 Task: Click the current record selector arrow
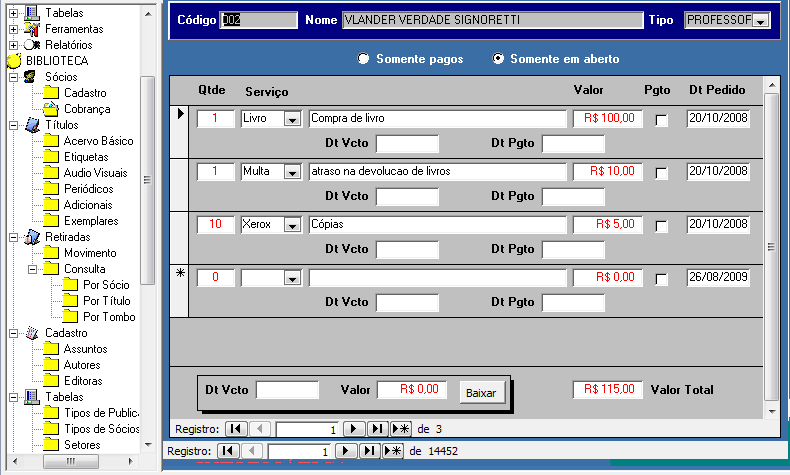pyautogui.click(x=180, y=114)
